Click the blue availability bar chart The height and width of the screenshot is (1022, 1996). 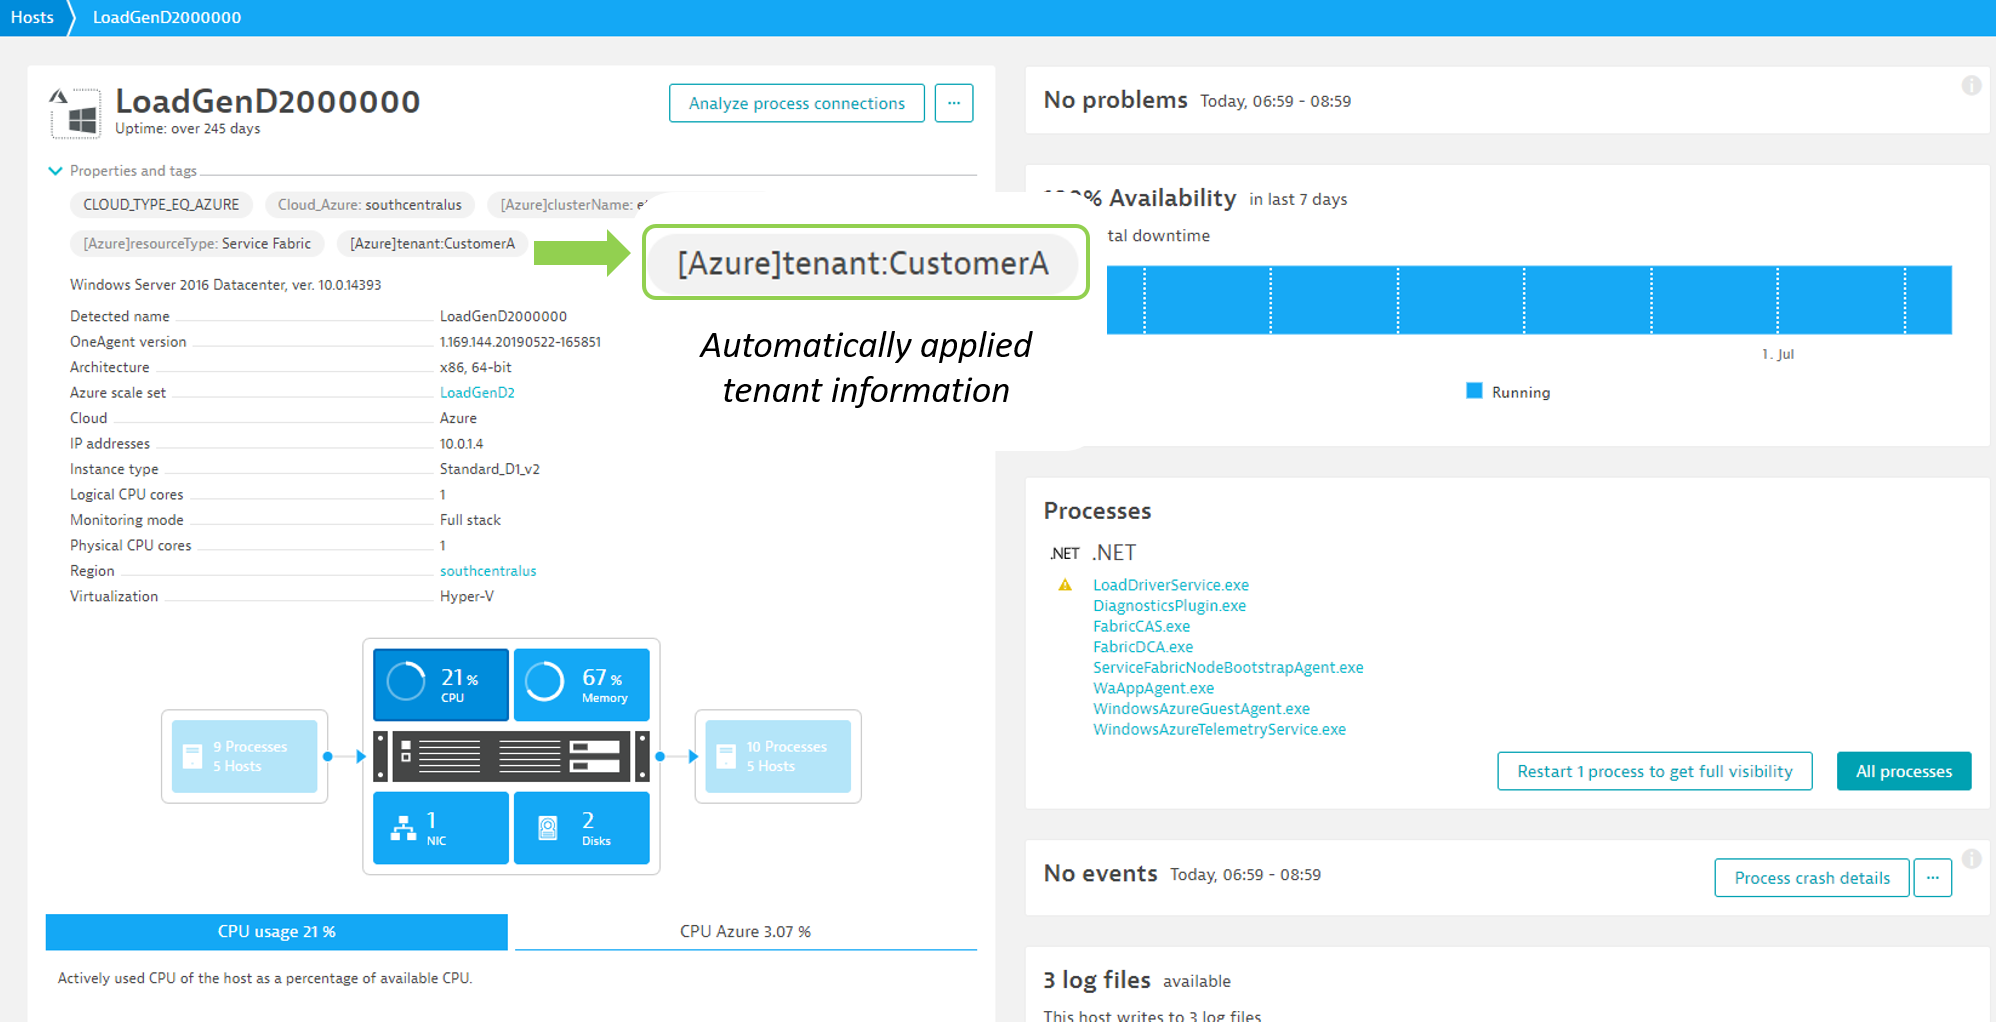(1529, 300)
